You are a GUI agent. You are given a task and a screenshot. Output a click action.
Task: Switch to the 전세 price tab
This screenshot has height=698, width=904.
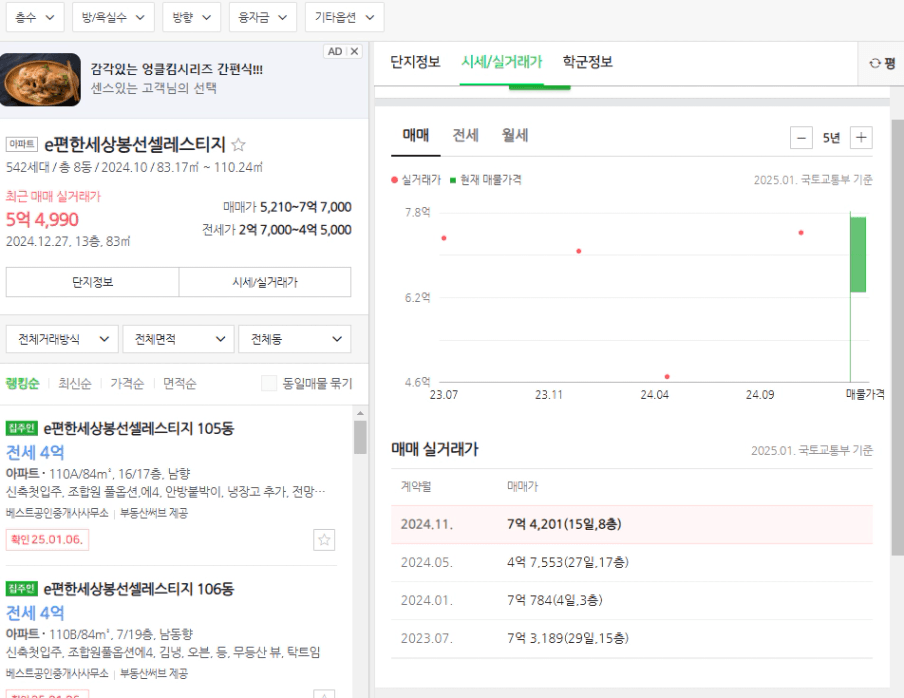(x=465, y=135)
